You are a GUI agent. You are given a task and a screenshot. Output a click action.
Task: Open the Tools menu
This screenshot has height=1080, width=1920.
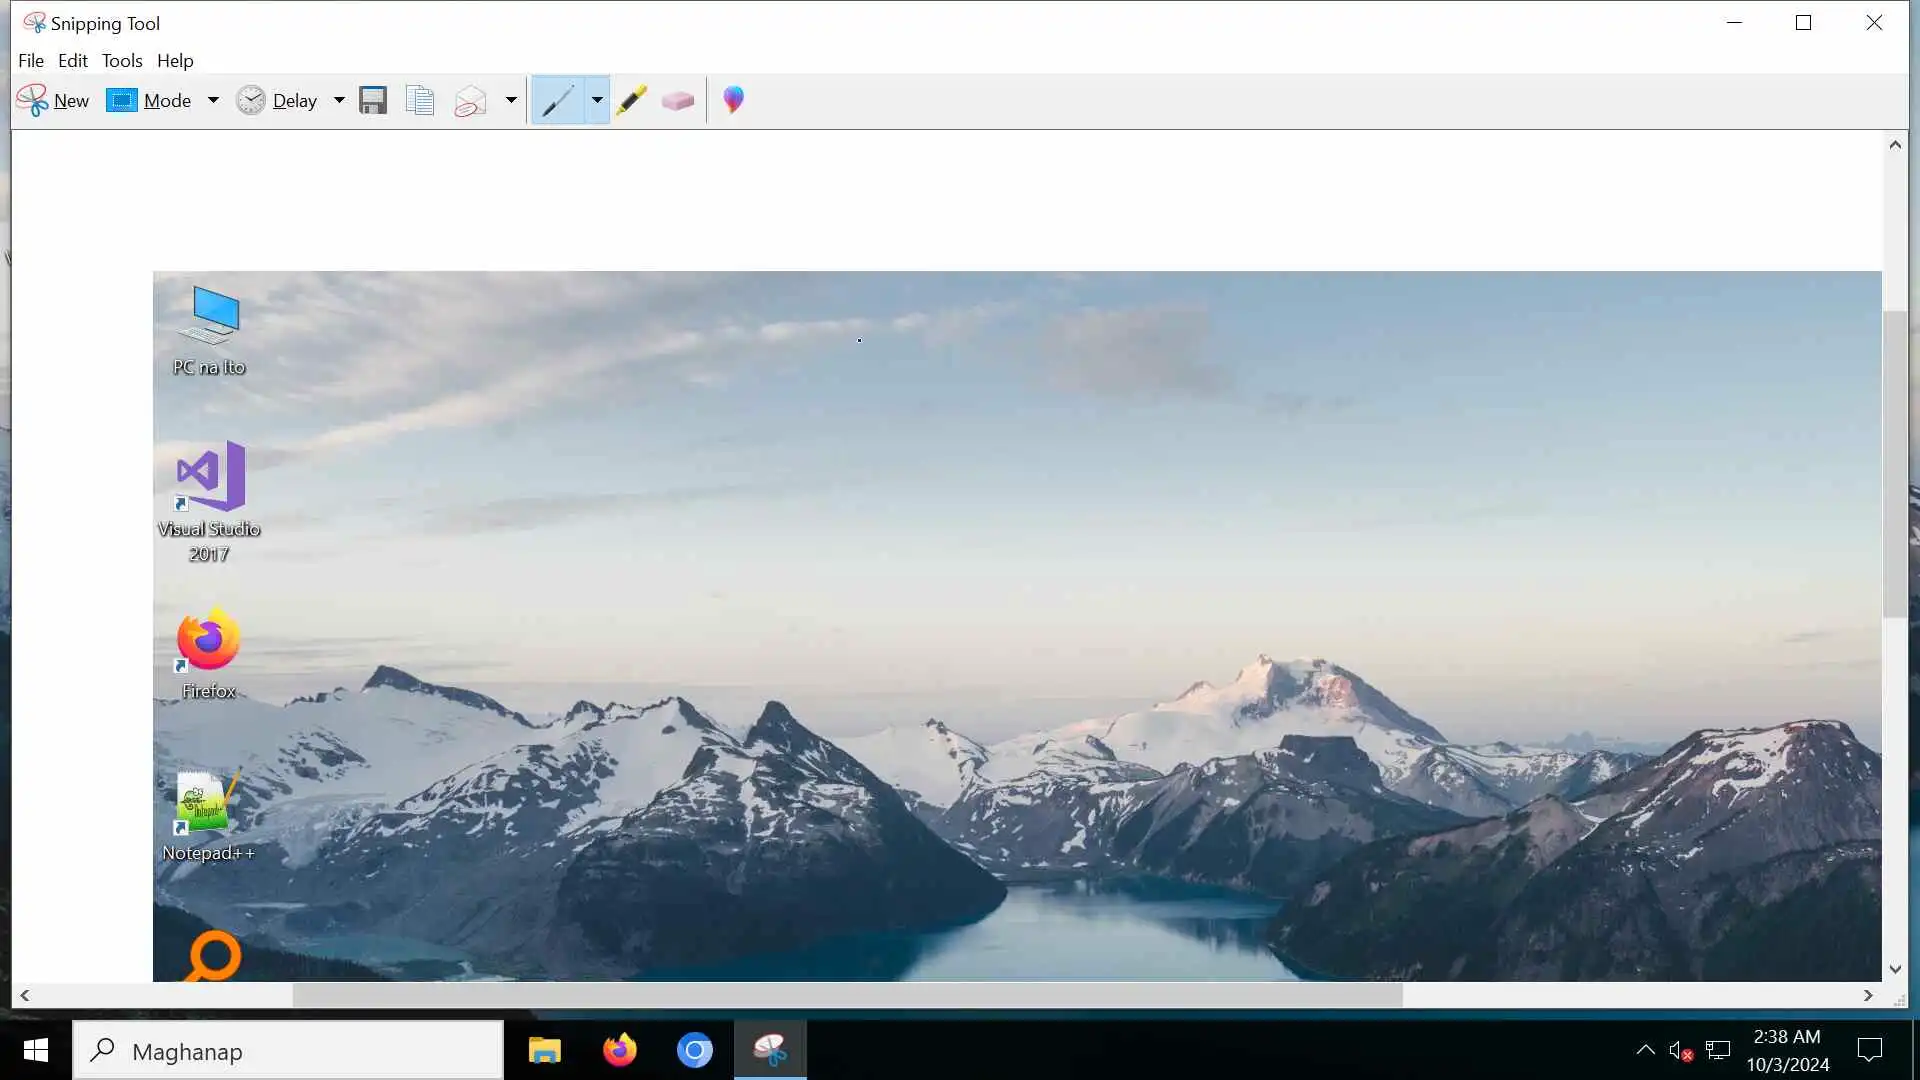click(122, 61)
